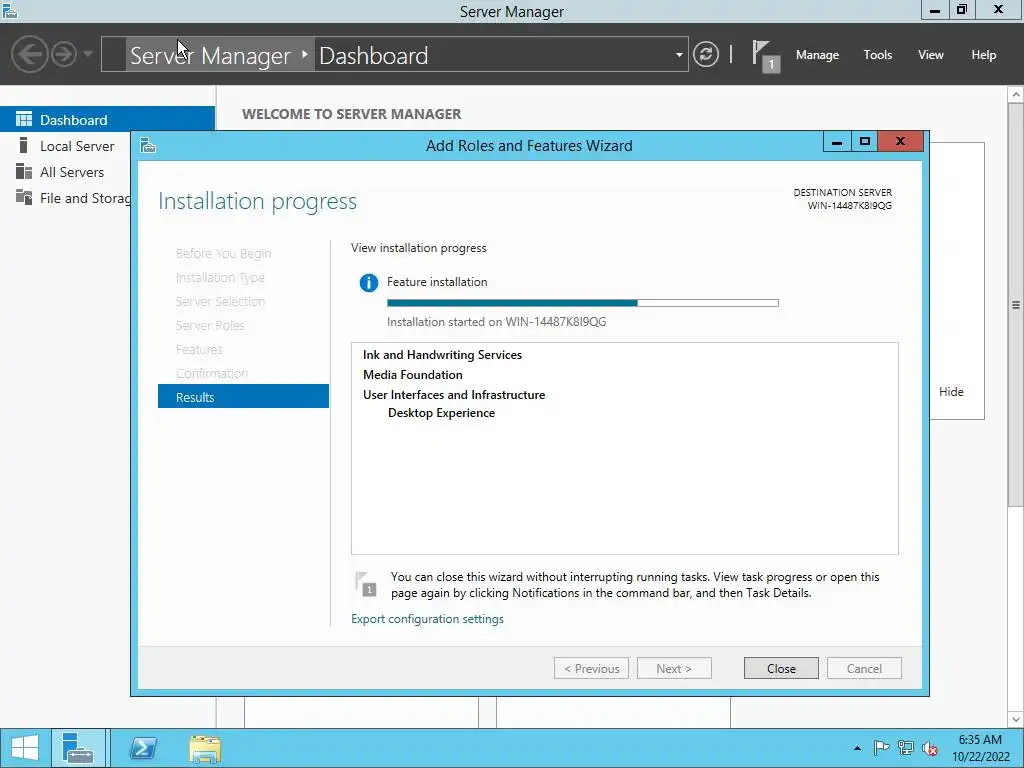Image resolution: width=1024 pixels, height=768 pixels.
Task: Click User Interfaces and Infrastructure entry
Action: click(x=454, y=394)
